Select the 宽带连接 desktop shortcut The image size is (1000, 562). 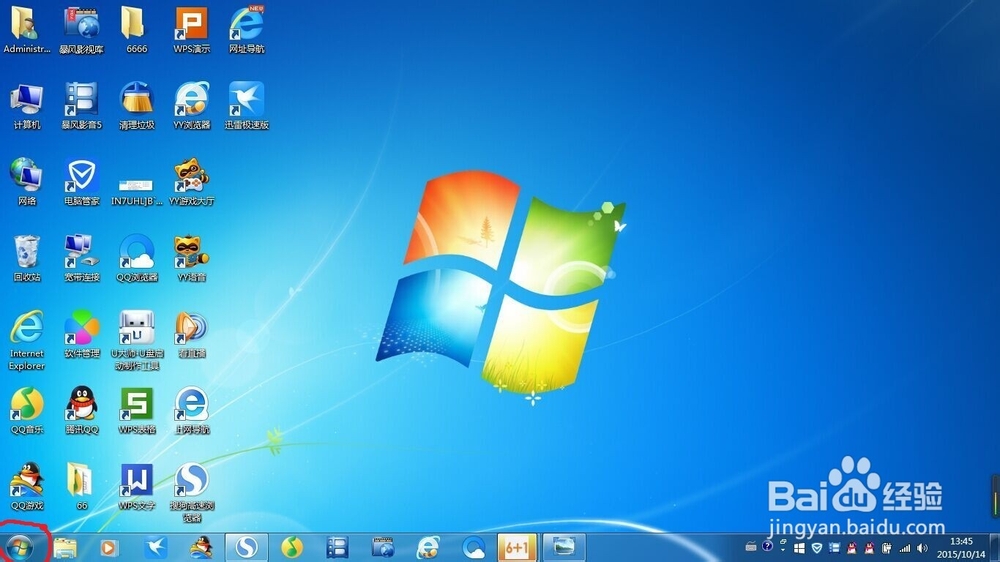(x=82, y=258)
